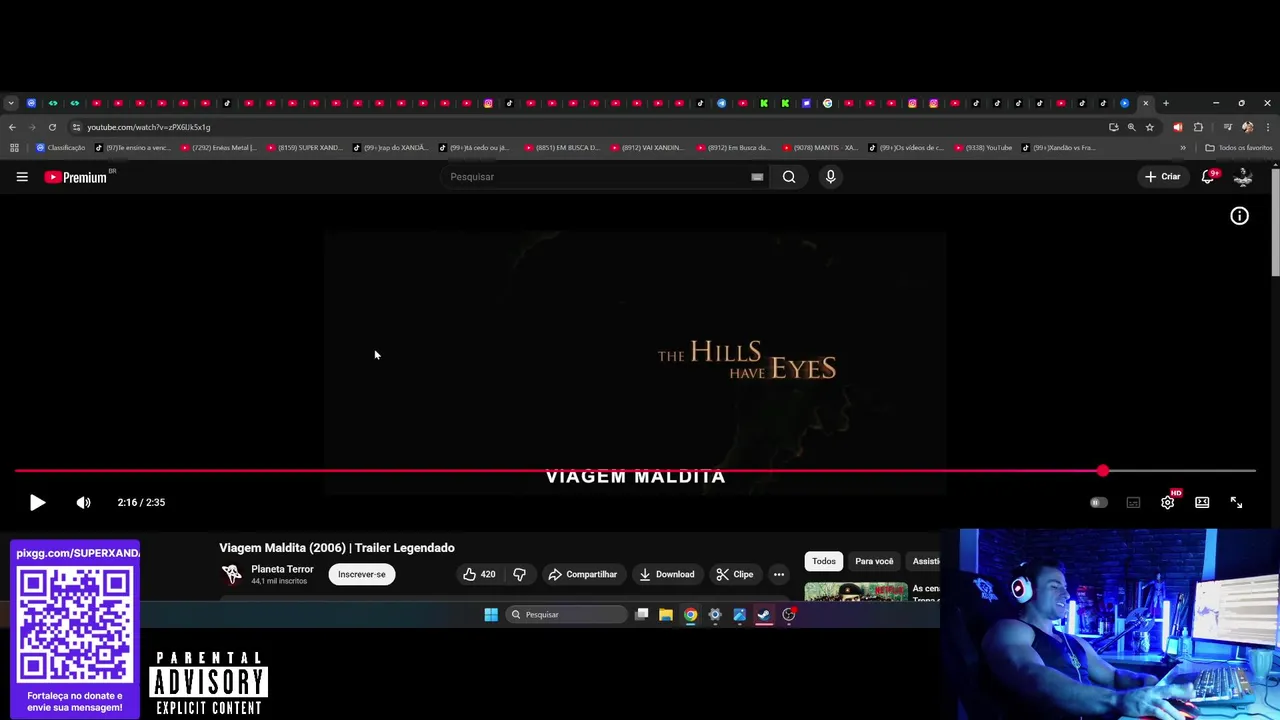Open YouTube notifications bell

coord(1207,177)
